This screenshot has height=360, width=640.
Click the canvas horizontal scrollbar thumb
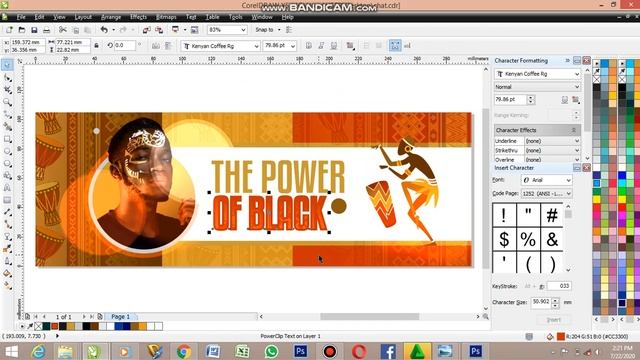pyautogui.click(x=369, y=317)
